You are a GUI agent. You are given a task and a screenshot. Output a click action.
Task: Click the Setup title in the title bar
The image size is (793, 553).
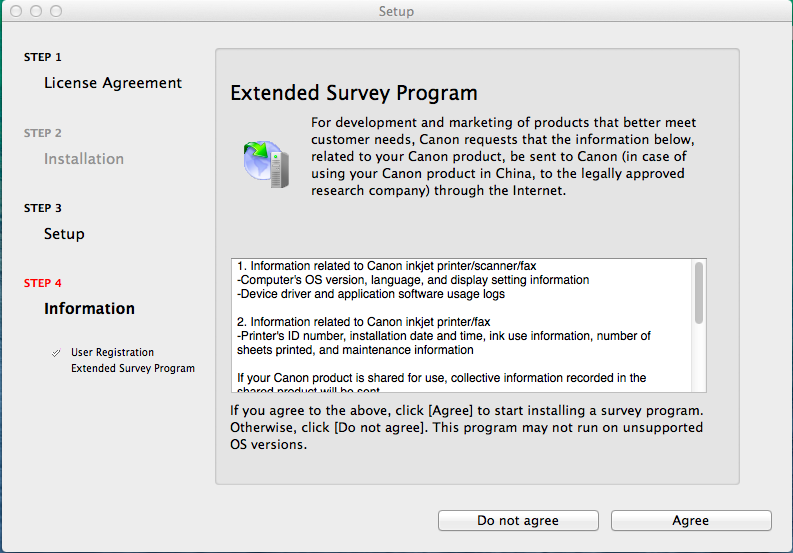tap(396, 11)
